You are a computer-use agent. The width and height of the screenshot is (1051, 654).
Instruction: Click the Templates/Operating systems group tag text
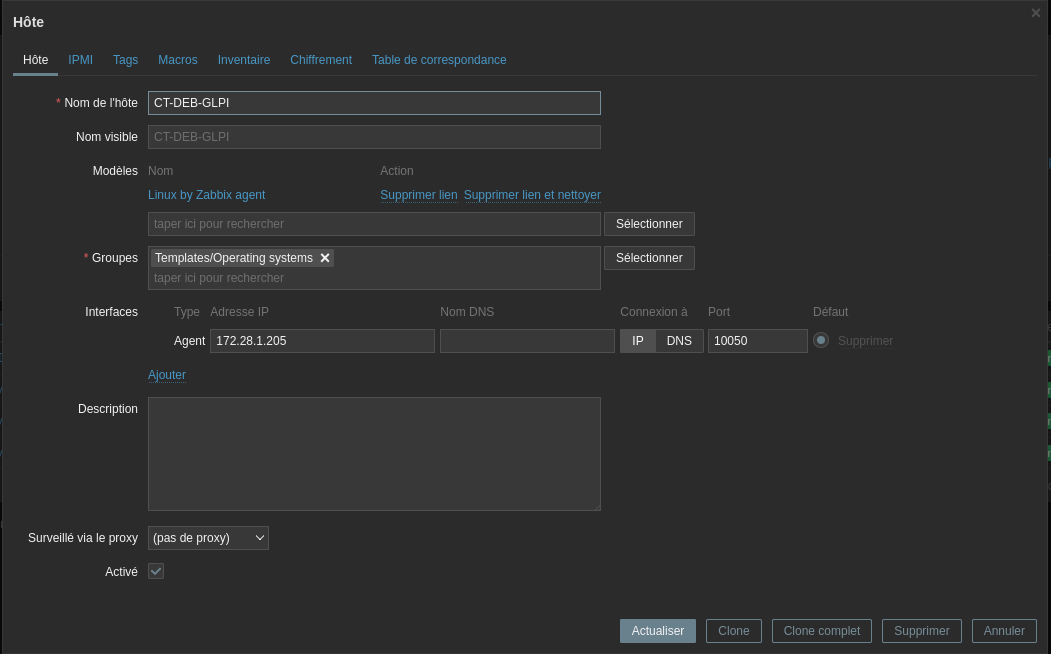coord(234,258)
